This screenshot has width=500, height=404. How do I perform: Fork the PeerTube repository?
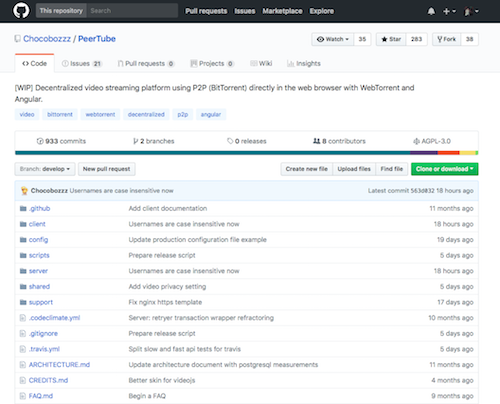[x=446, y=39]
